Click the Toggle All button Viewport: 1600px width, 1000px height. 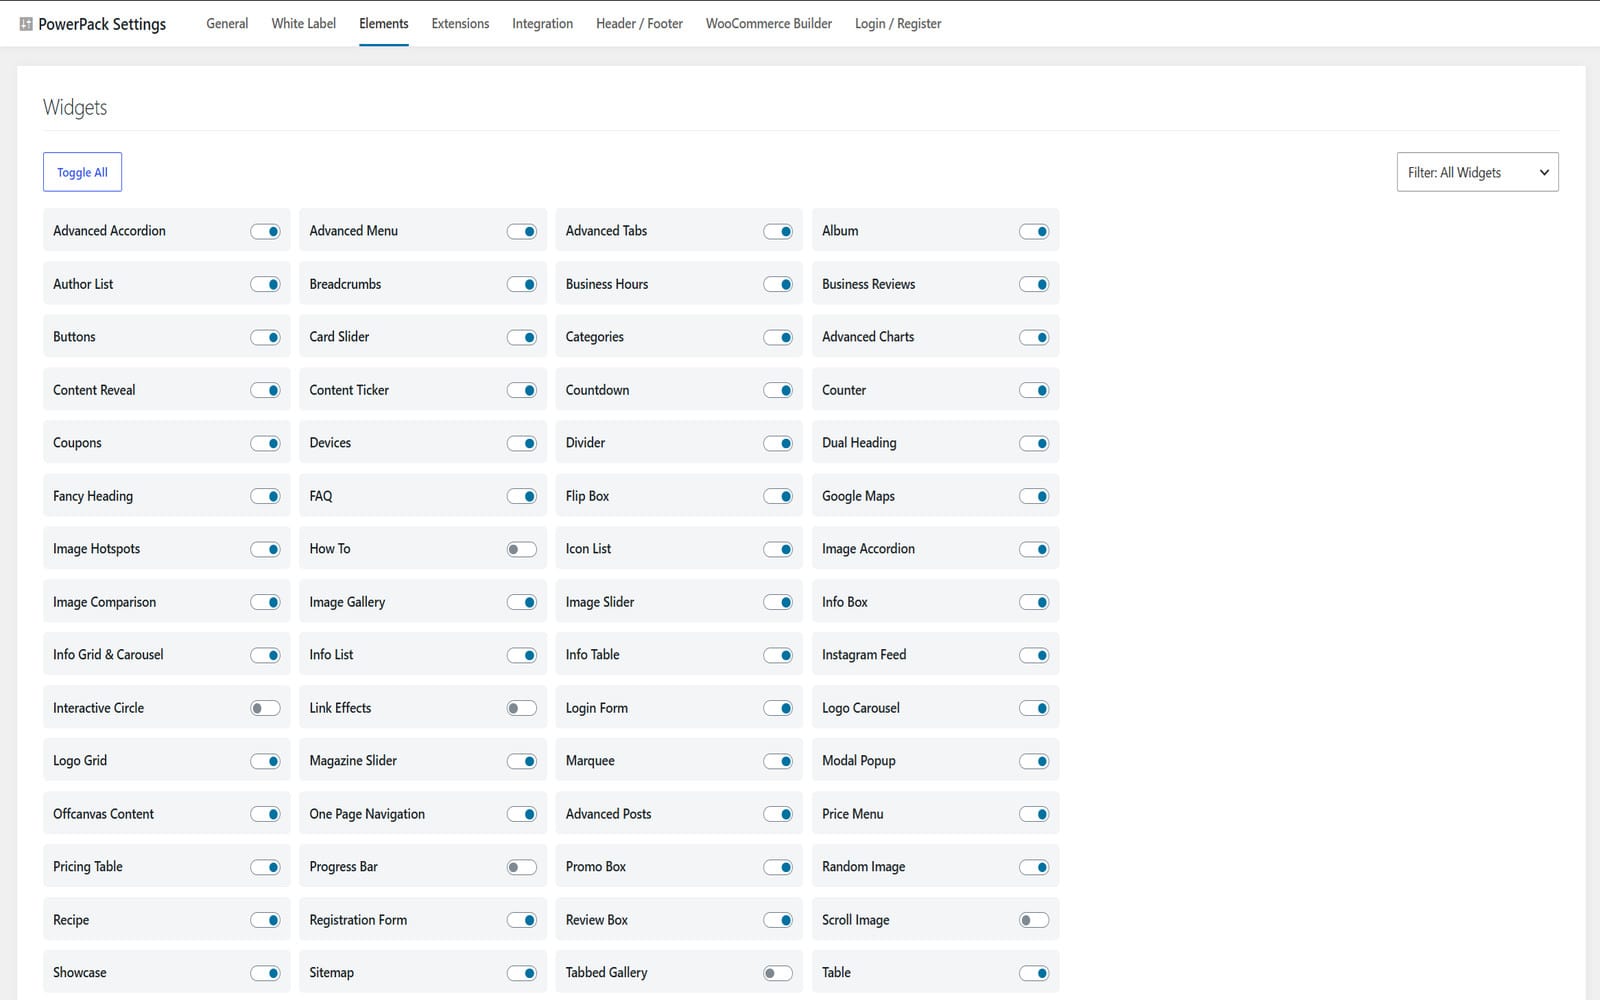click(x=82, y=172)
